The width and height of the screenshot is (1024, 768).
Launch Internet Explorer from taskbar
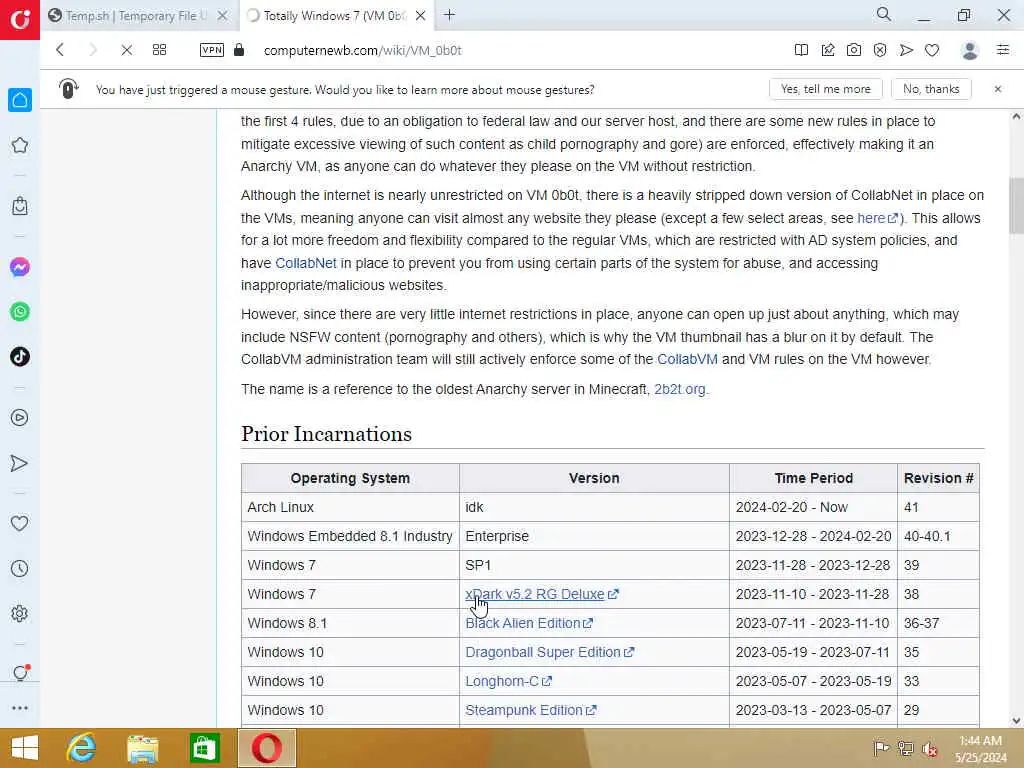tap(81, 748)
